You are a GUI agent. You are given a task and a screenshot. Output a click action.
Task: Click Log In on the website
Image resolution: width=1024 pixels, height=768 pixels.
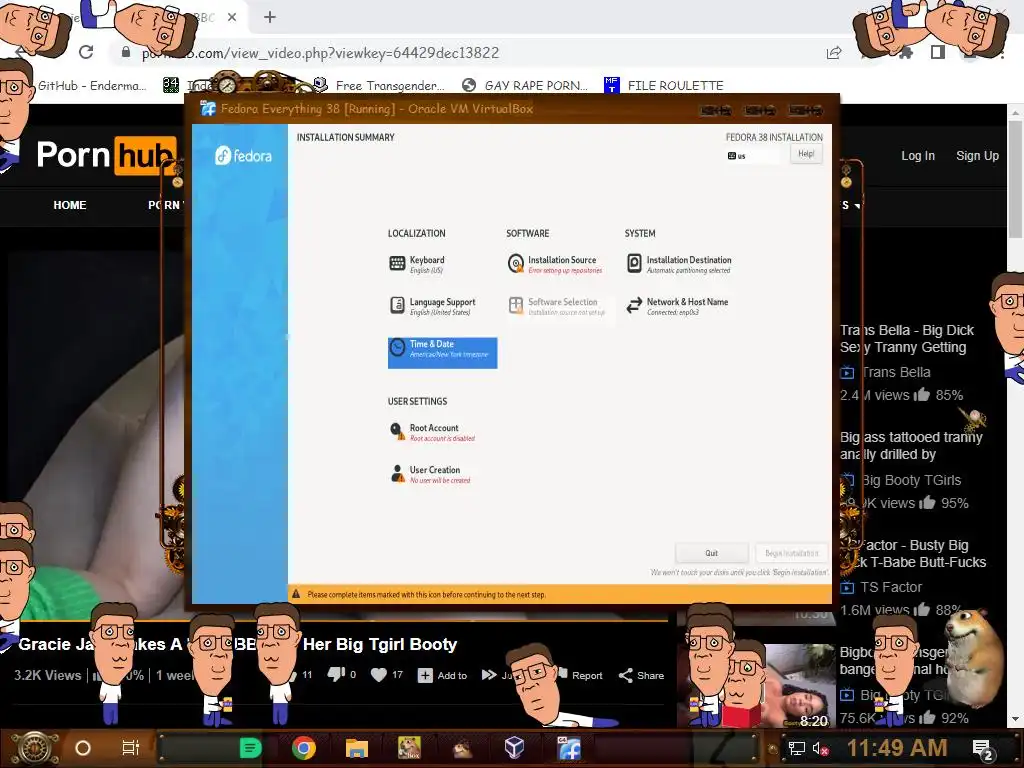coord(918,156)
